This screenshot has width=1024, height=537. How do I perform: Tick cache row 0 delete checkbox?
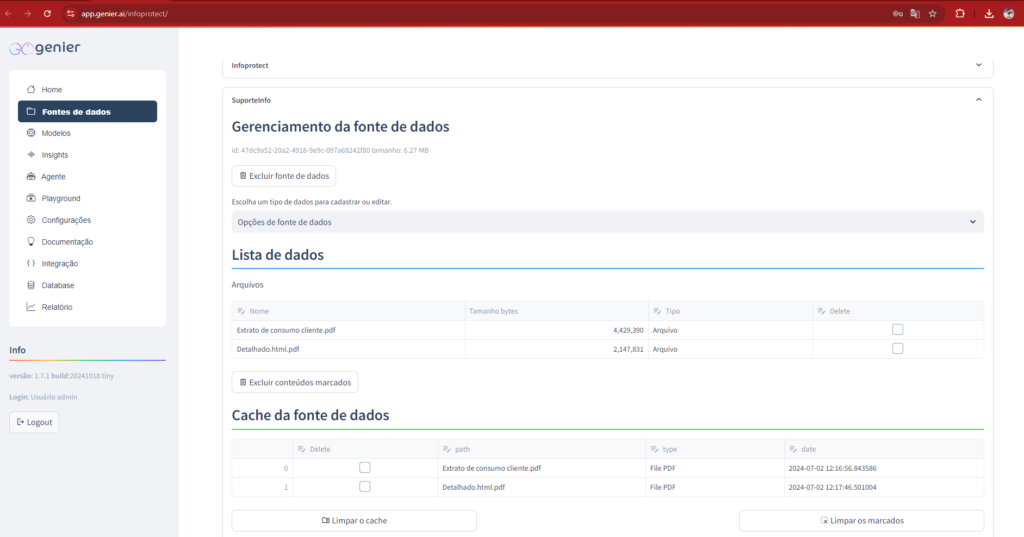point(364,467)
